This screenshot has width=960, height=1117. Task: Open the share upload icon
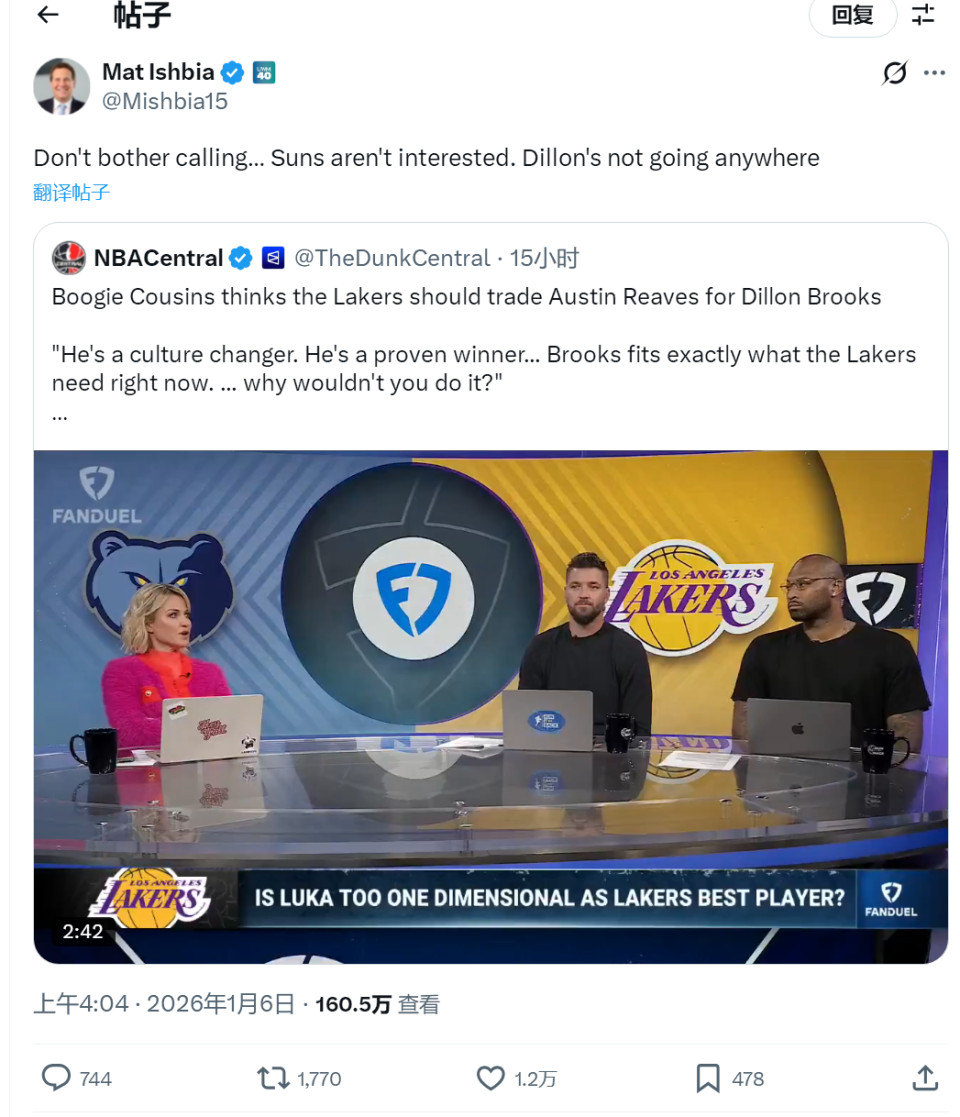925,1078
